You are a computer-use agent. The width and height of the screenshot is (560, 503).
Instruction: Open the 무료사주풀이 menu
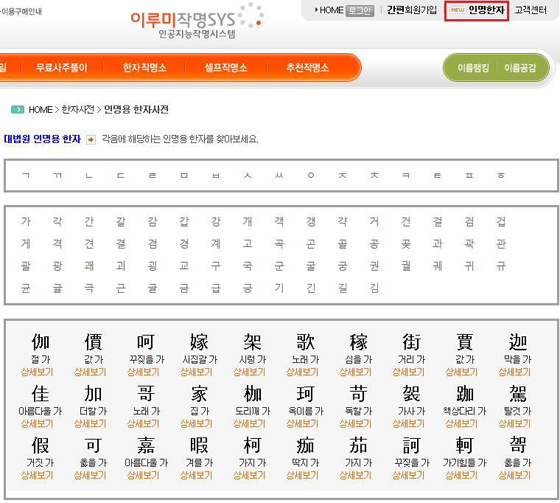(61, 68)
